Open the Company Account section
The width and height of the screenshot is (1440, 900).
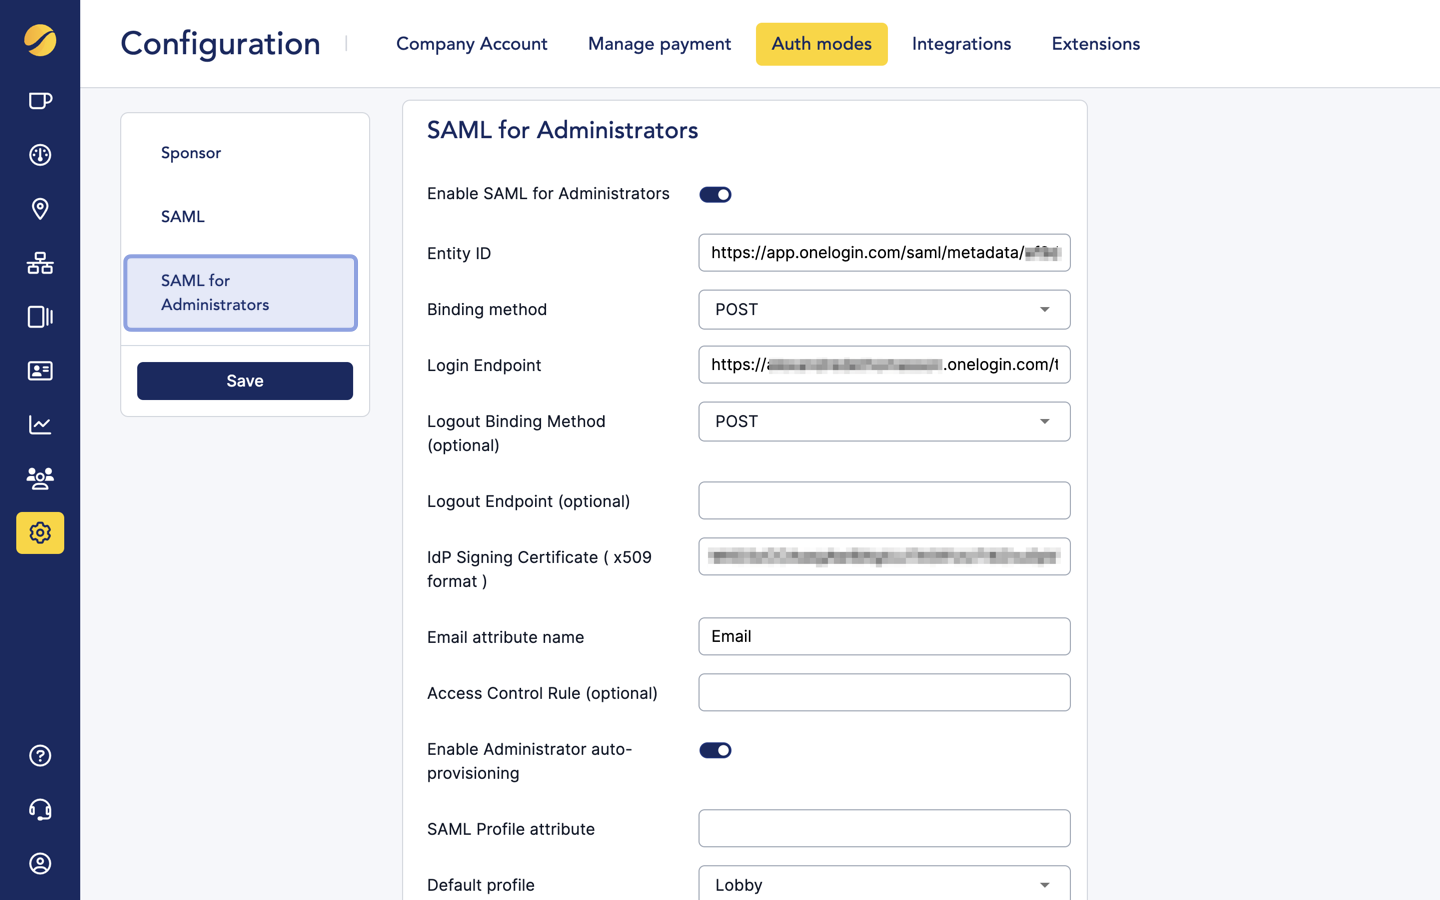point(471,44)
